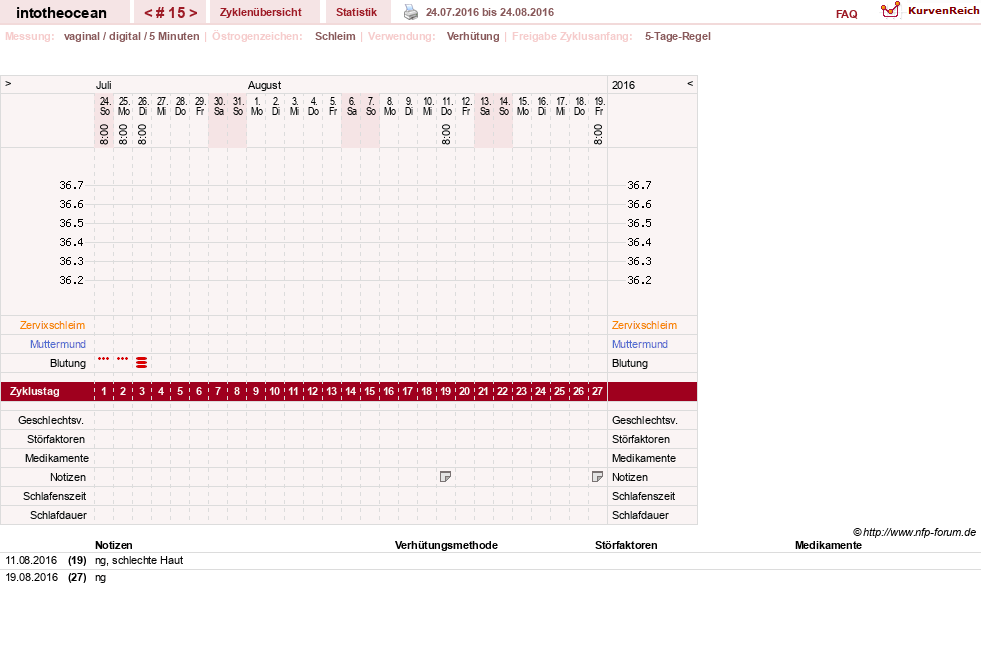Click the left Schlafdauer row label
Viewport: 981px width, 664px height.
tap(58, 515)
